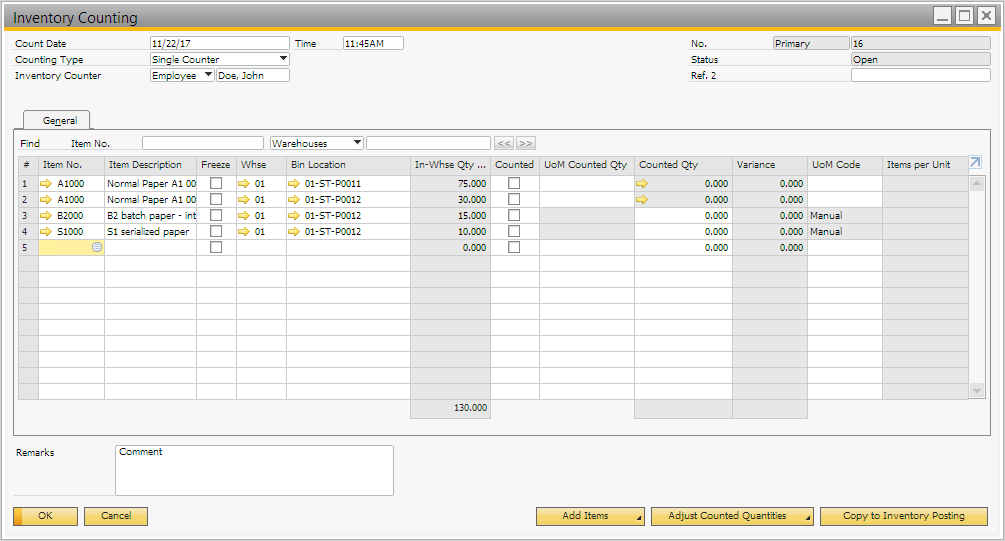Follow bin location arrow for 01-ST-P0011
The width and height of the screenshot is (1005, 541).
point(294,184)
